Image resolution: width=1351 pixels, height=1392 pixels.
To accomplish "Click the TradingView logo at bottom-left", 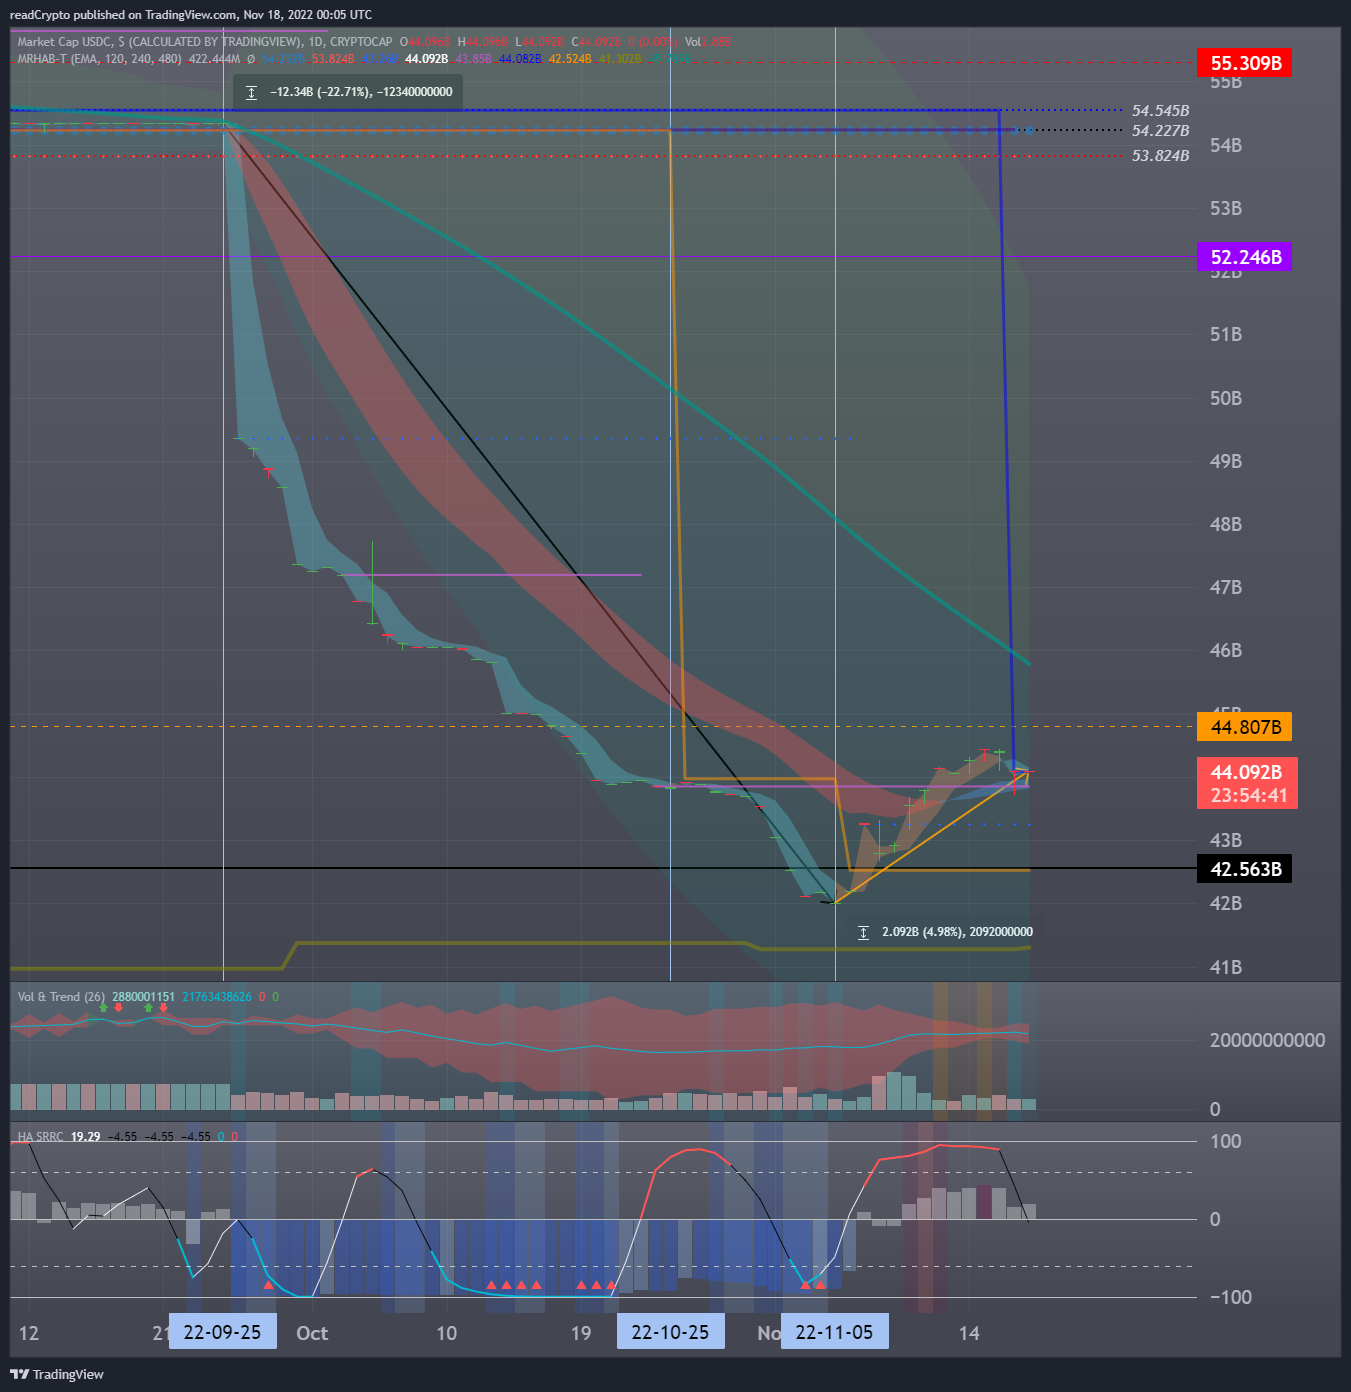I will click(x=57, y=1374).
